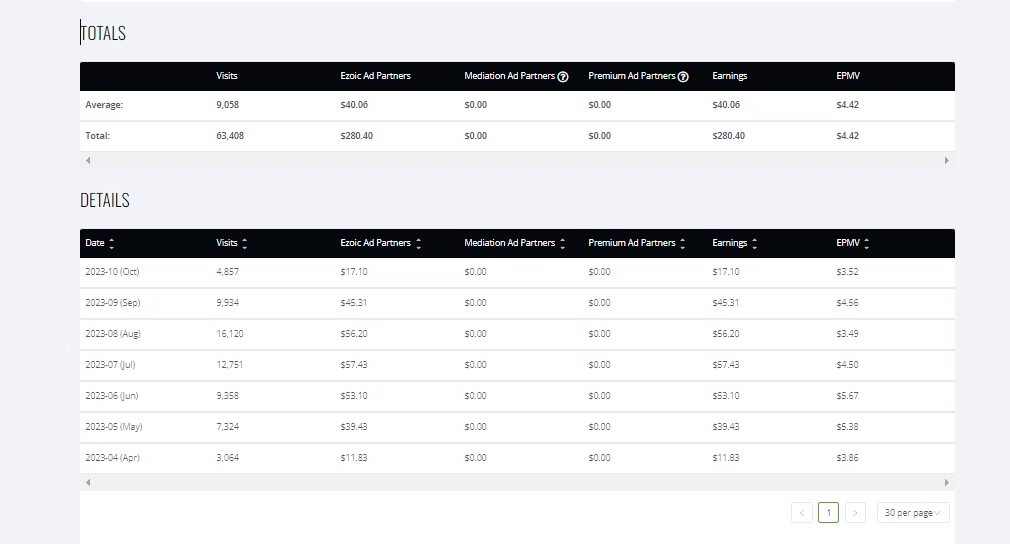Screen dimensions: 1010x544
Task: Select page 1 in pagination
Action: point(828,512)
